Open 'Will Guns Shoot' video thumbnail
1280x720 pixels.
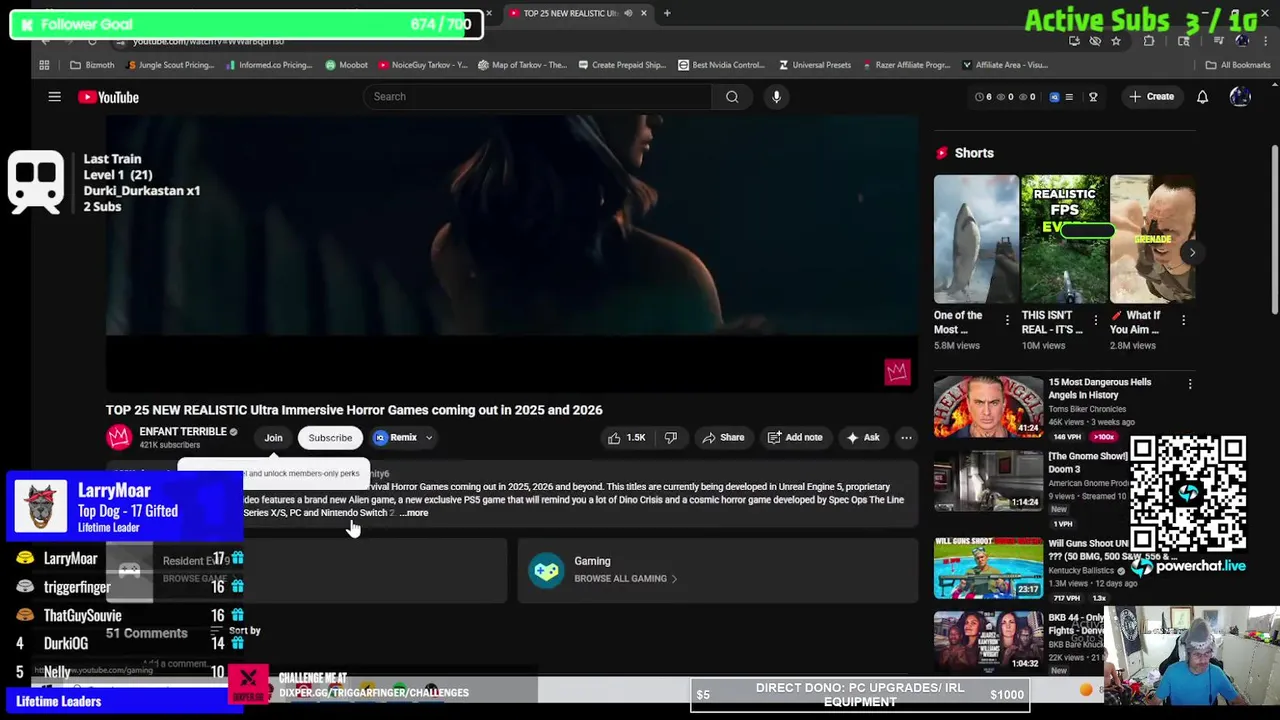tap(988, 567)
